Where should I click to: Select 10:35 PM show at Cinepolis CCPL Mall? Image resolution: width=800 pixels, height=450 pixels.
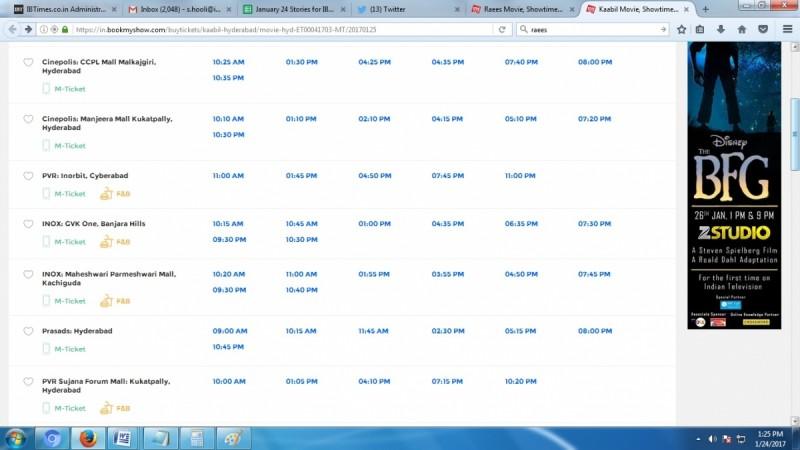point(228,78)
